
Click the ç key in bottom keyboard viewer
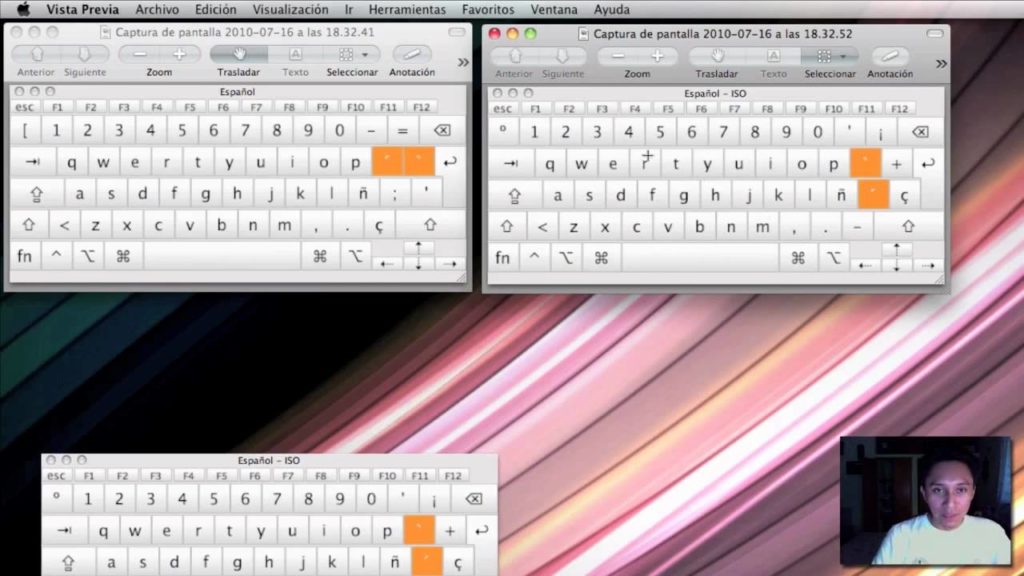coord(458,562)
